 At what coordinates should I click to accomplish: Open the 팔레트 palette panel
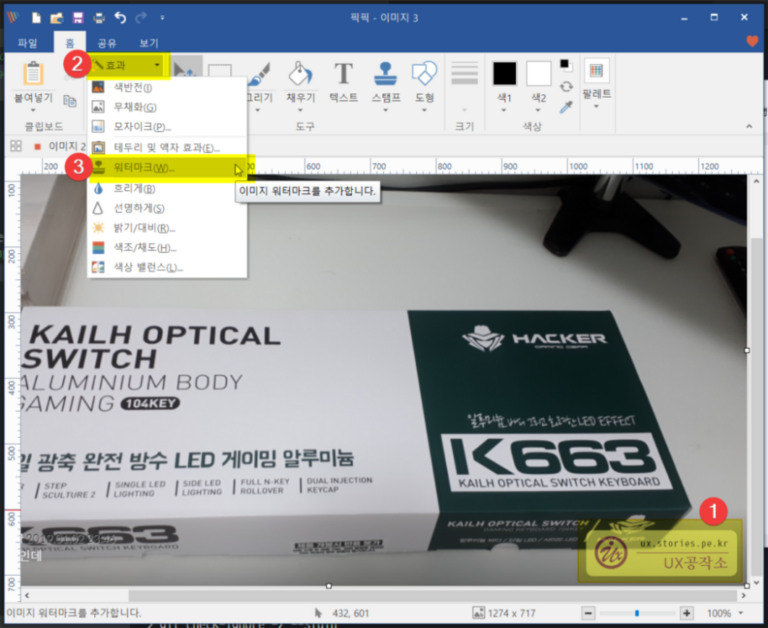(x=596, y=83)
